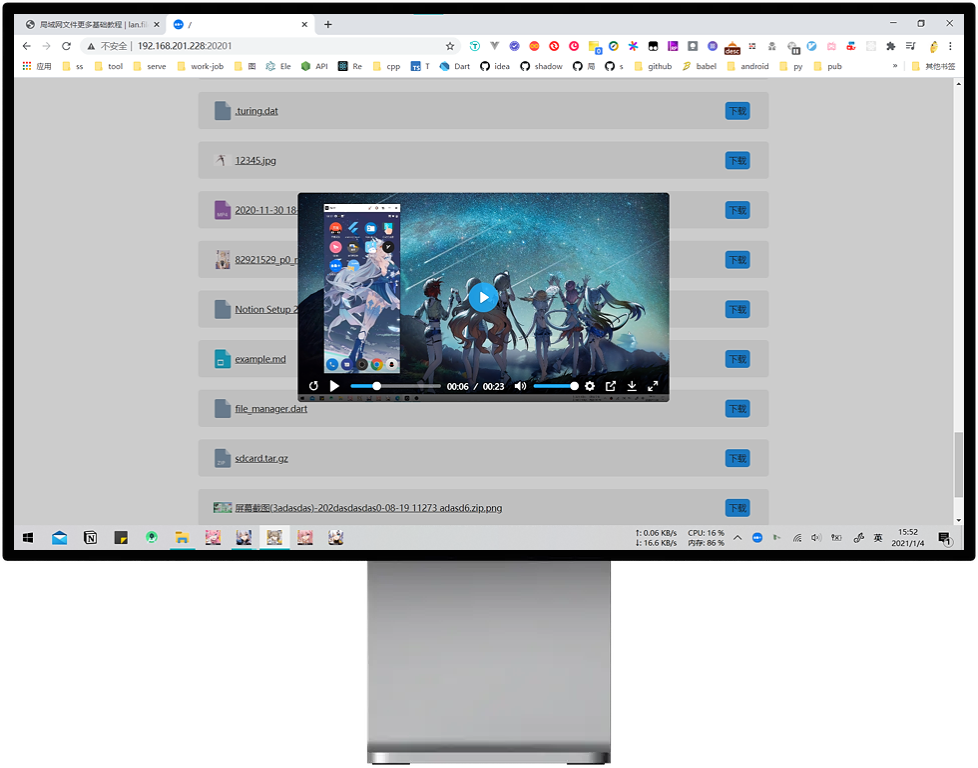The width and height of the screenshot is (978, 768).
Task: Download the 82921529_p0 image file
Action: click(737, 260)
